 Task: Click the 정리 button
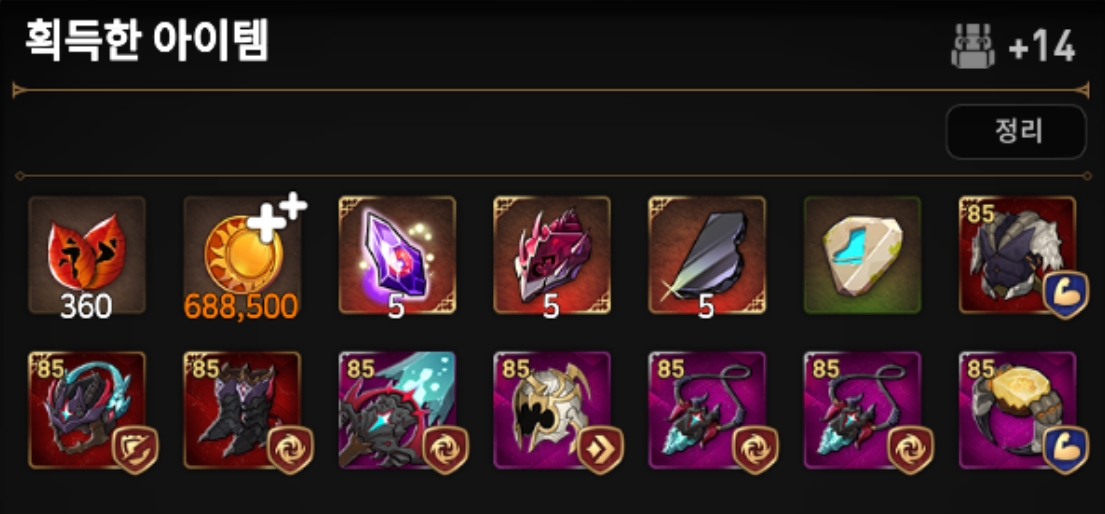1016,132
